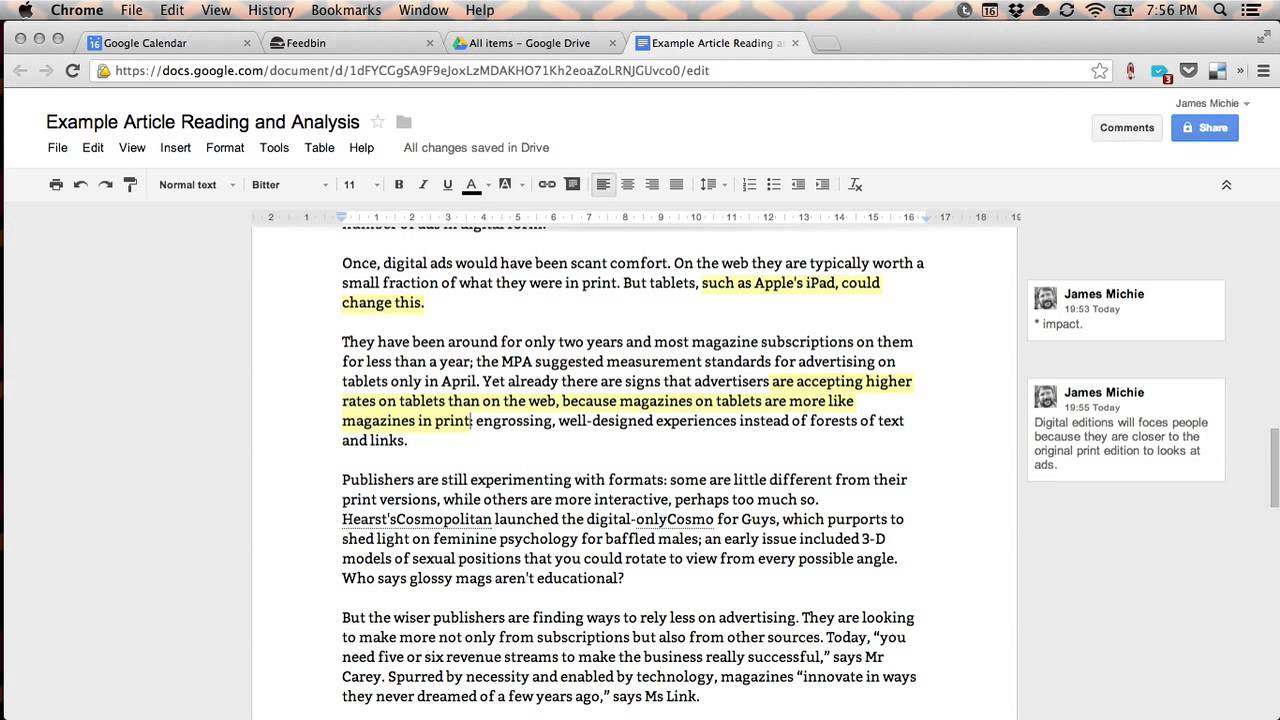Set left text alignment

(603, 184)
